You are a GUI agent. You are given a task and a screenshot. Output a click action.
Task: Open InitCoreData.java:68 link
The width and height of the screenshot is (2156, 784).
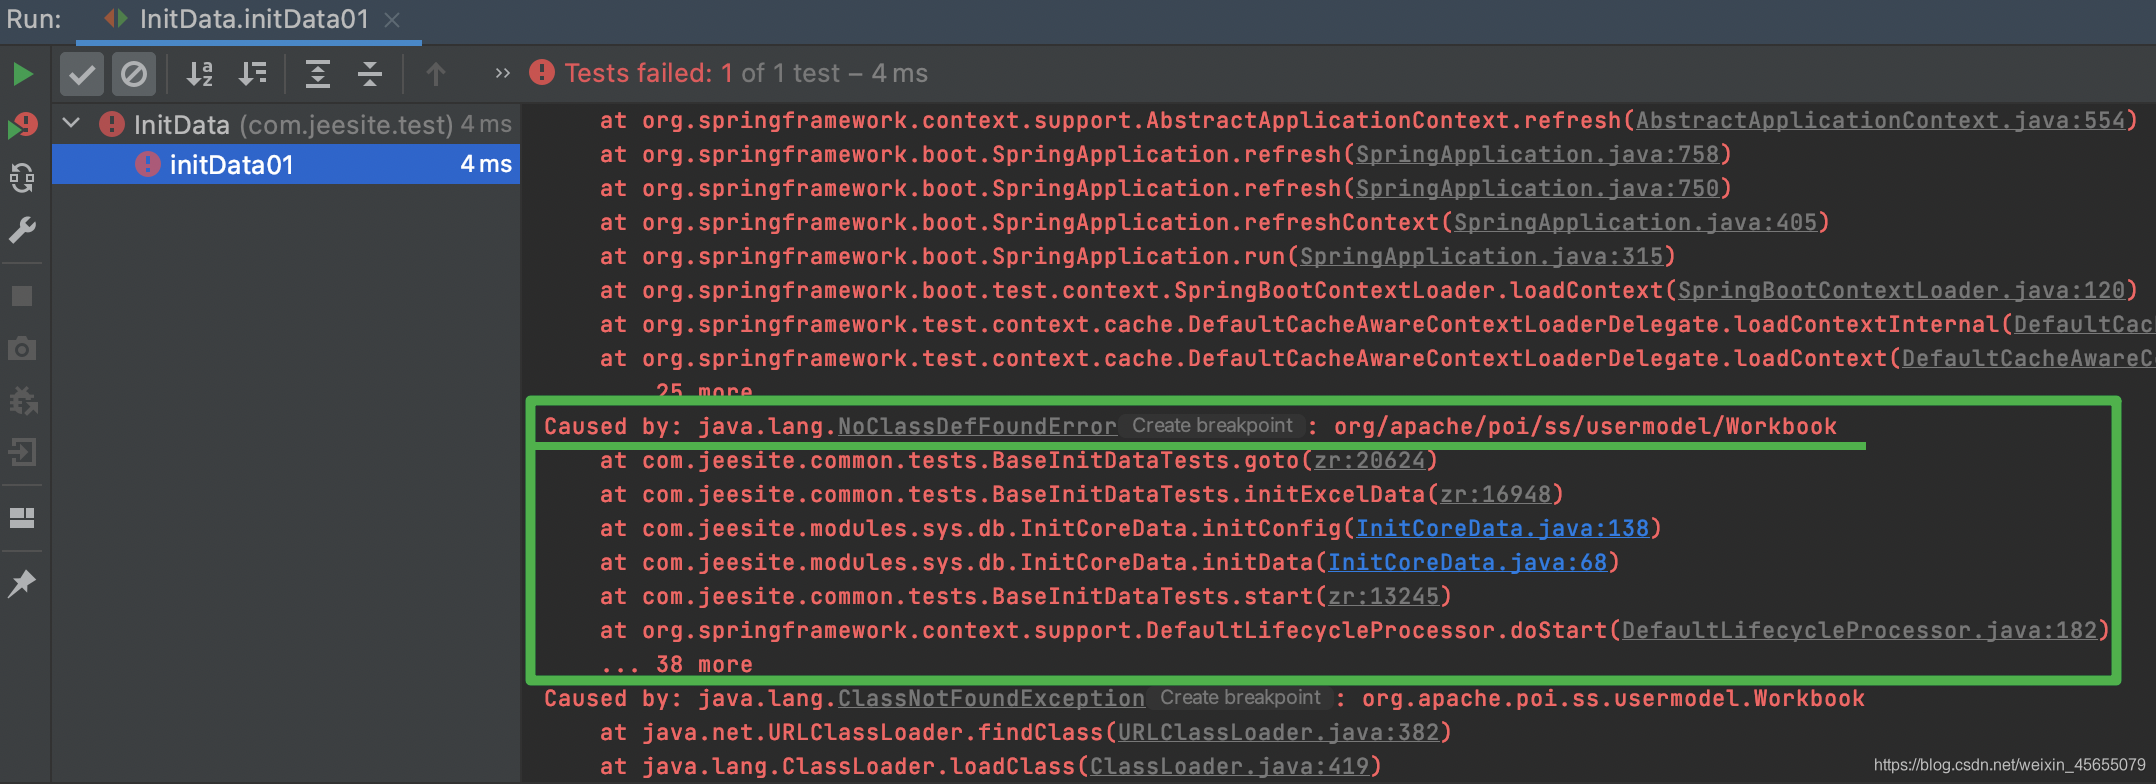point(1467,563)
